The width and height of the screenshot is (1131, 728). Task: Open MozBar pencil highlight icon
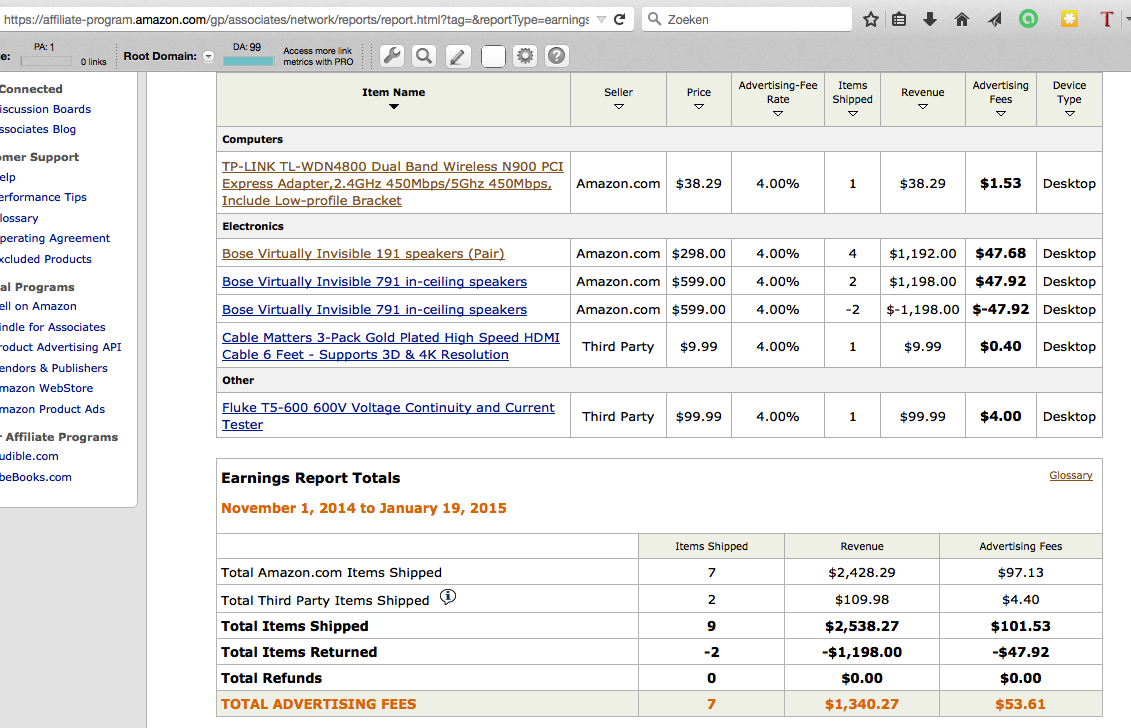pyautogui.click(x=458, y=56)
